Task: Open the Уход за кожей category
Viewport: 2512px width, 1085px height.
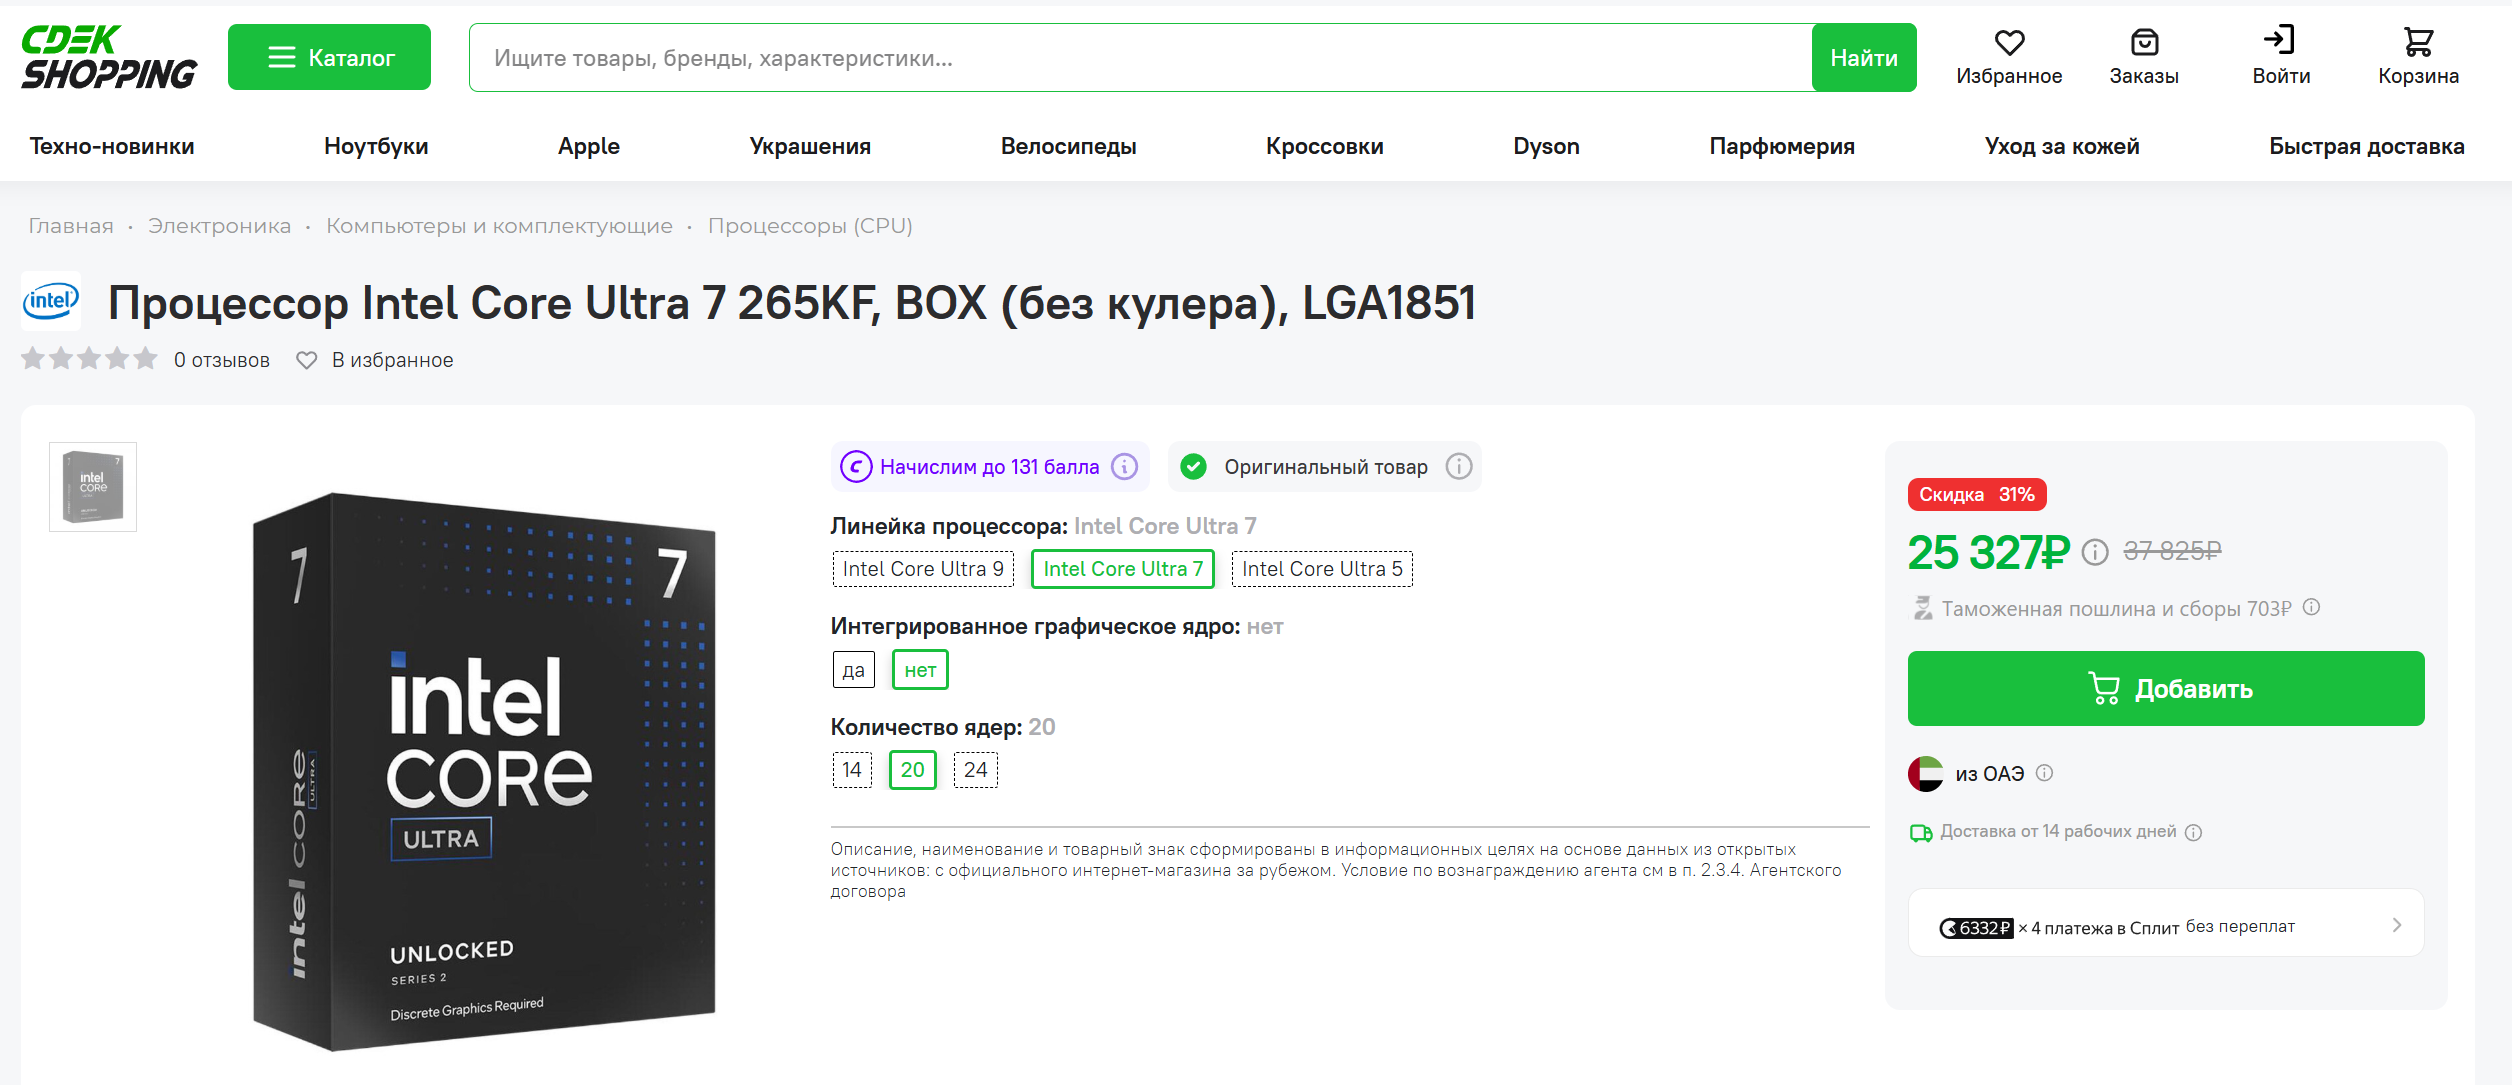Action: [2062, 146]
